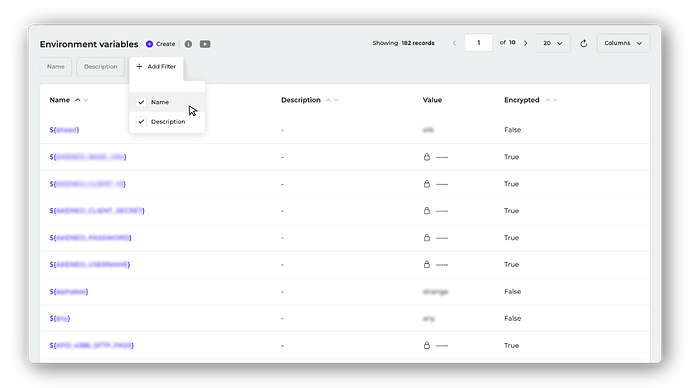Image resolution: width=690 pixels, height=388 pixels.
Task: Click True in CLIENT_SECRET row
Action: [511, 211]
